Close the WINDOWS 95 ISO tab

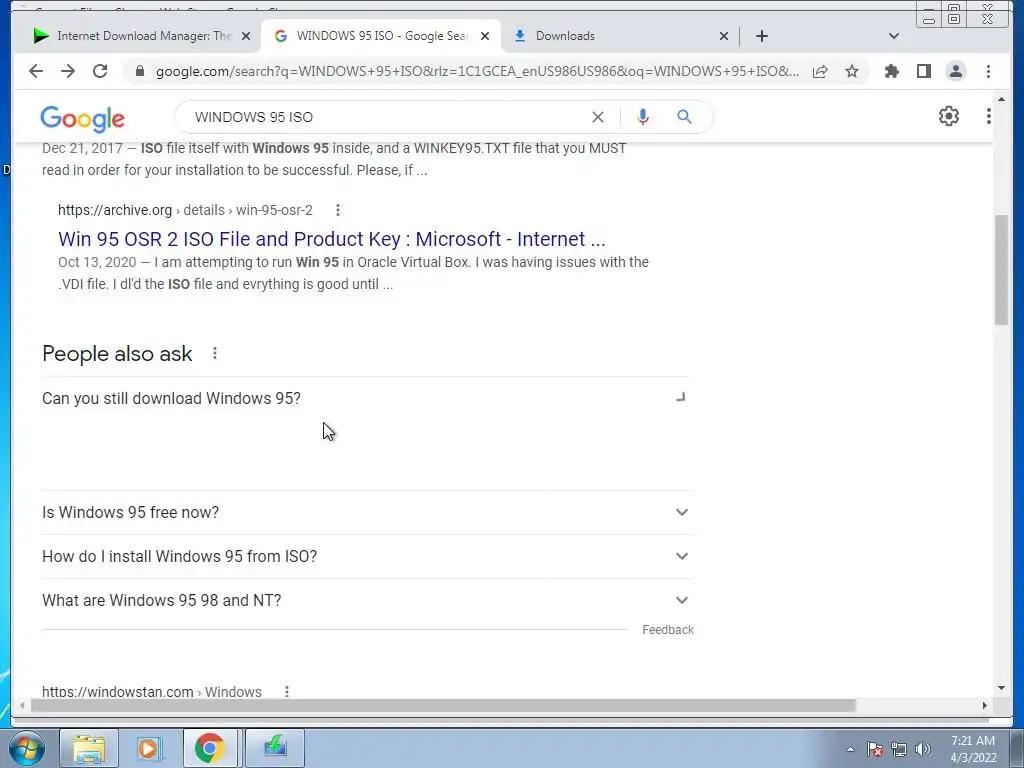485,36
